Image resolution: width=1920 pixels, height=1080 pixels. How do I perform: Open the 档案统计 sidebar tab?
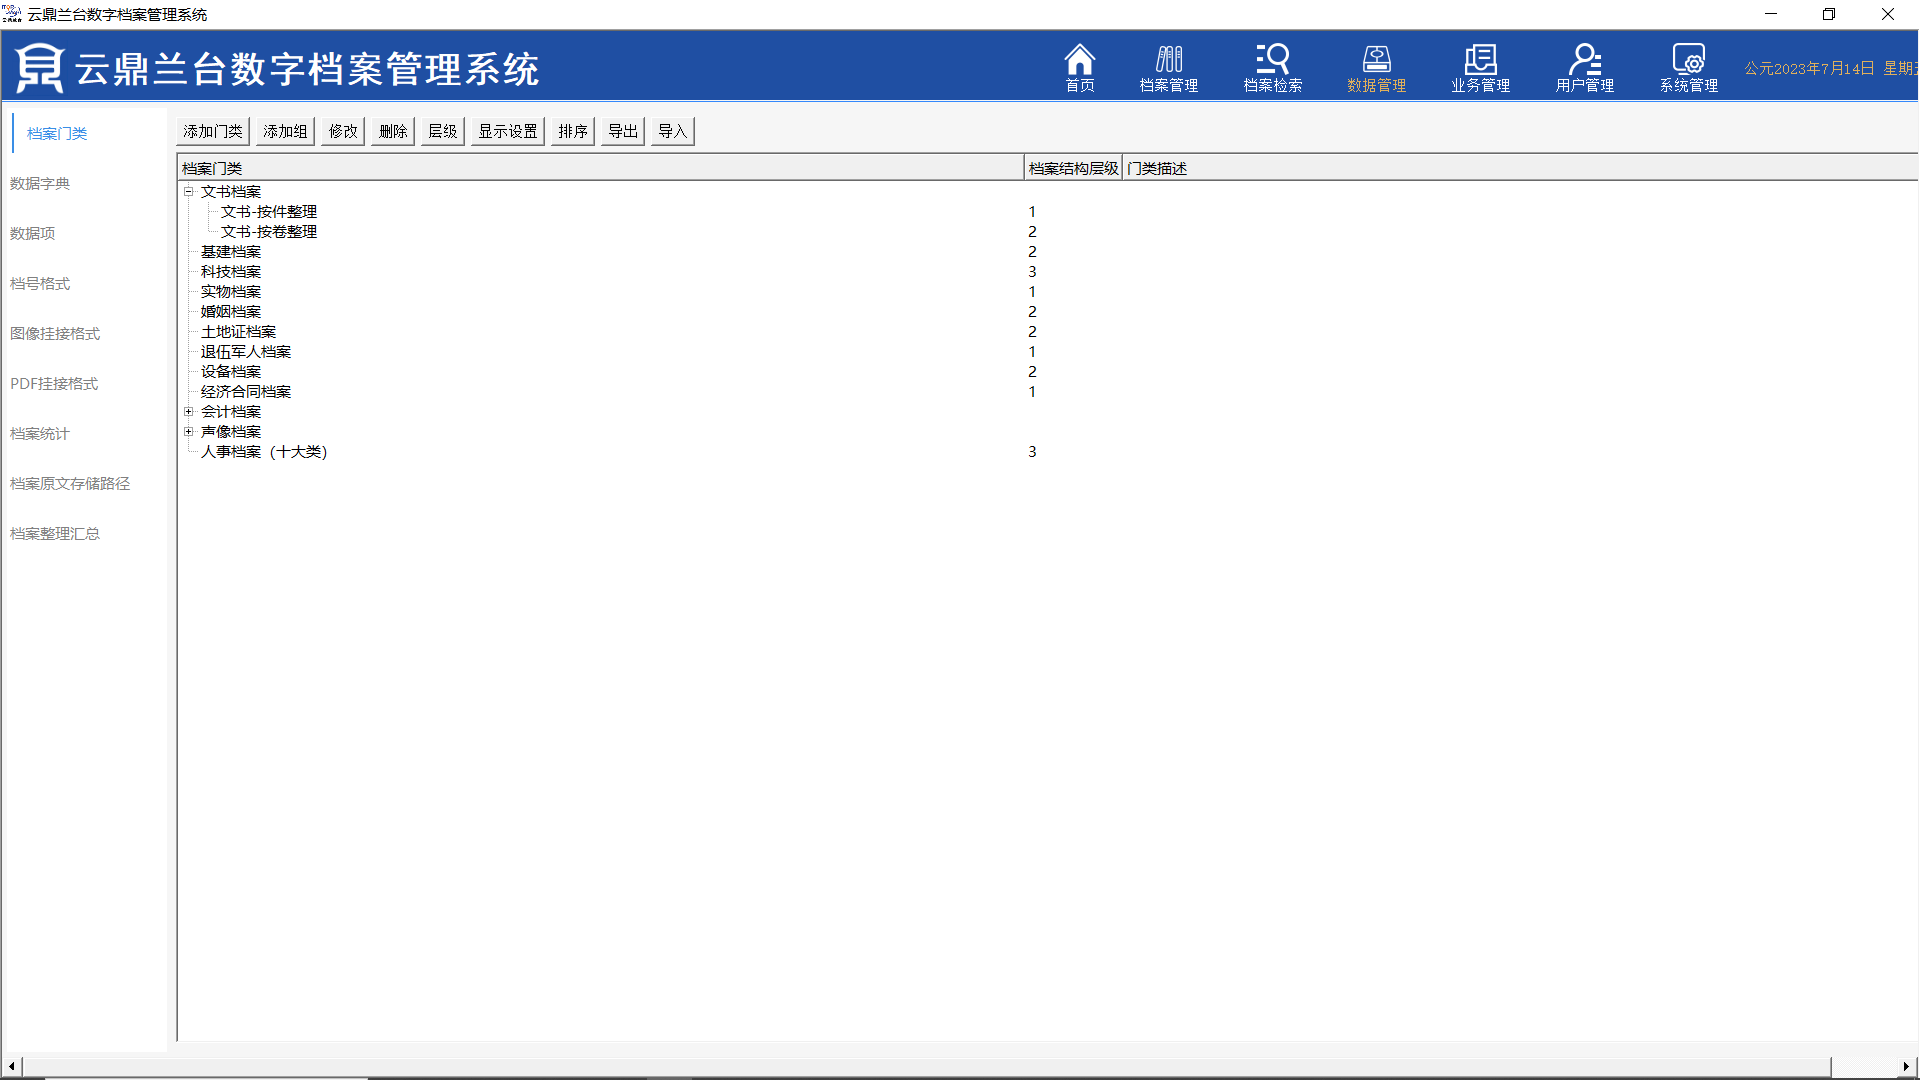40,434
